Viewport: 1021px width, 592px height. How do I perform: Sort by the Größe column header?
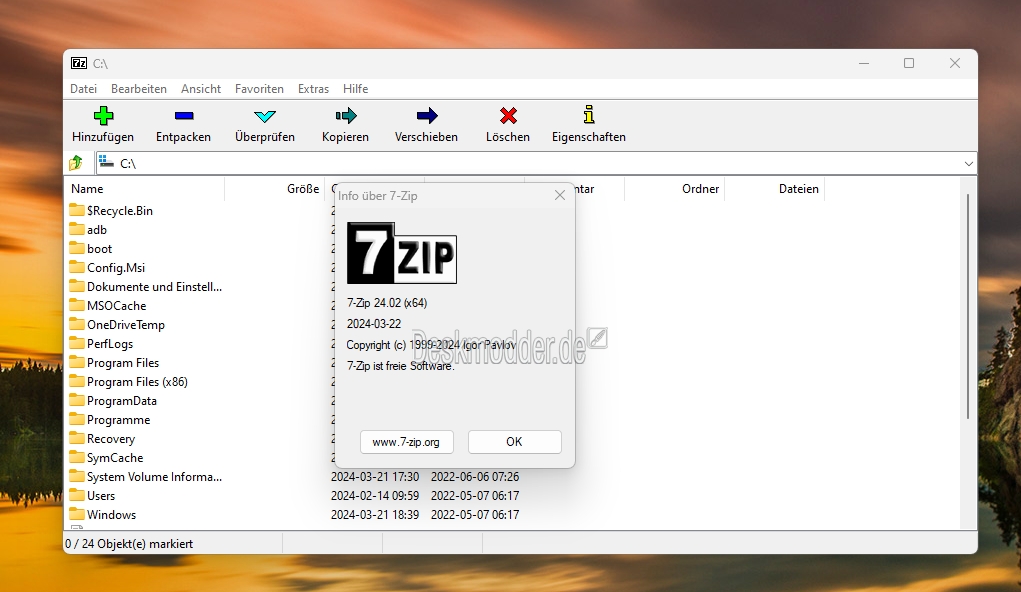pos(275,189)
